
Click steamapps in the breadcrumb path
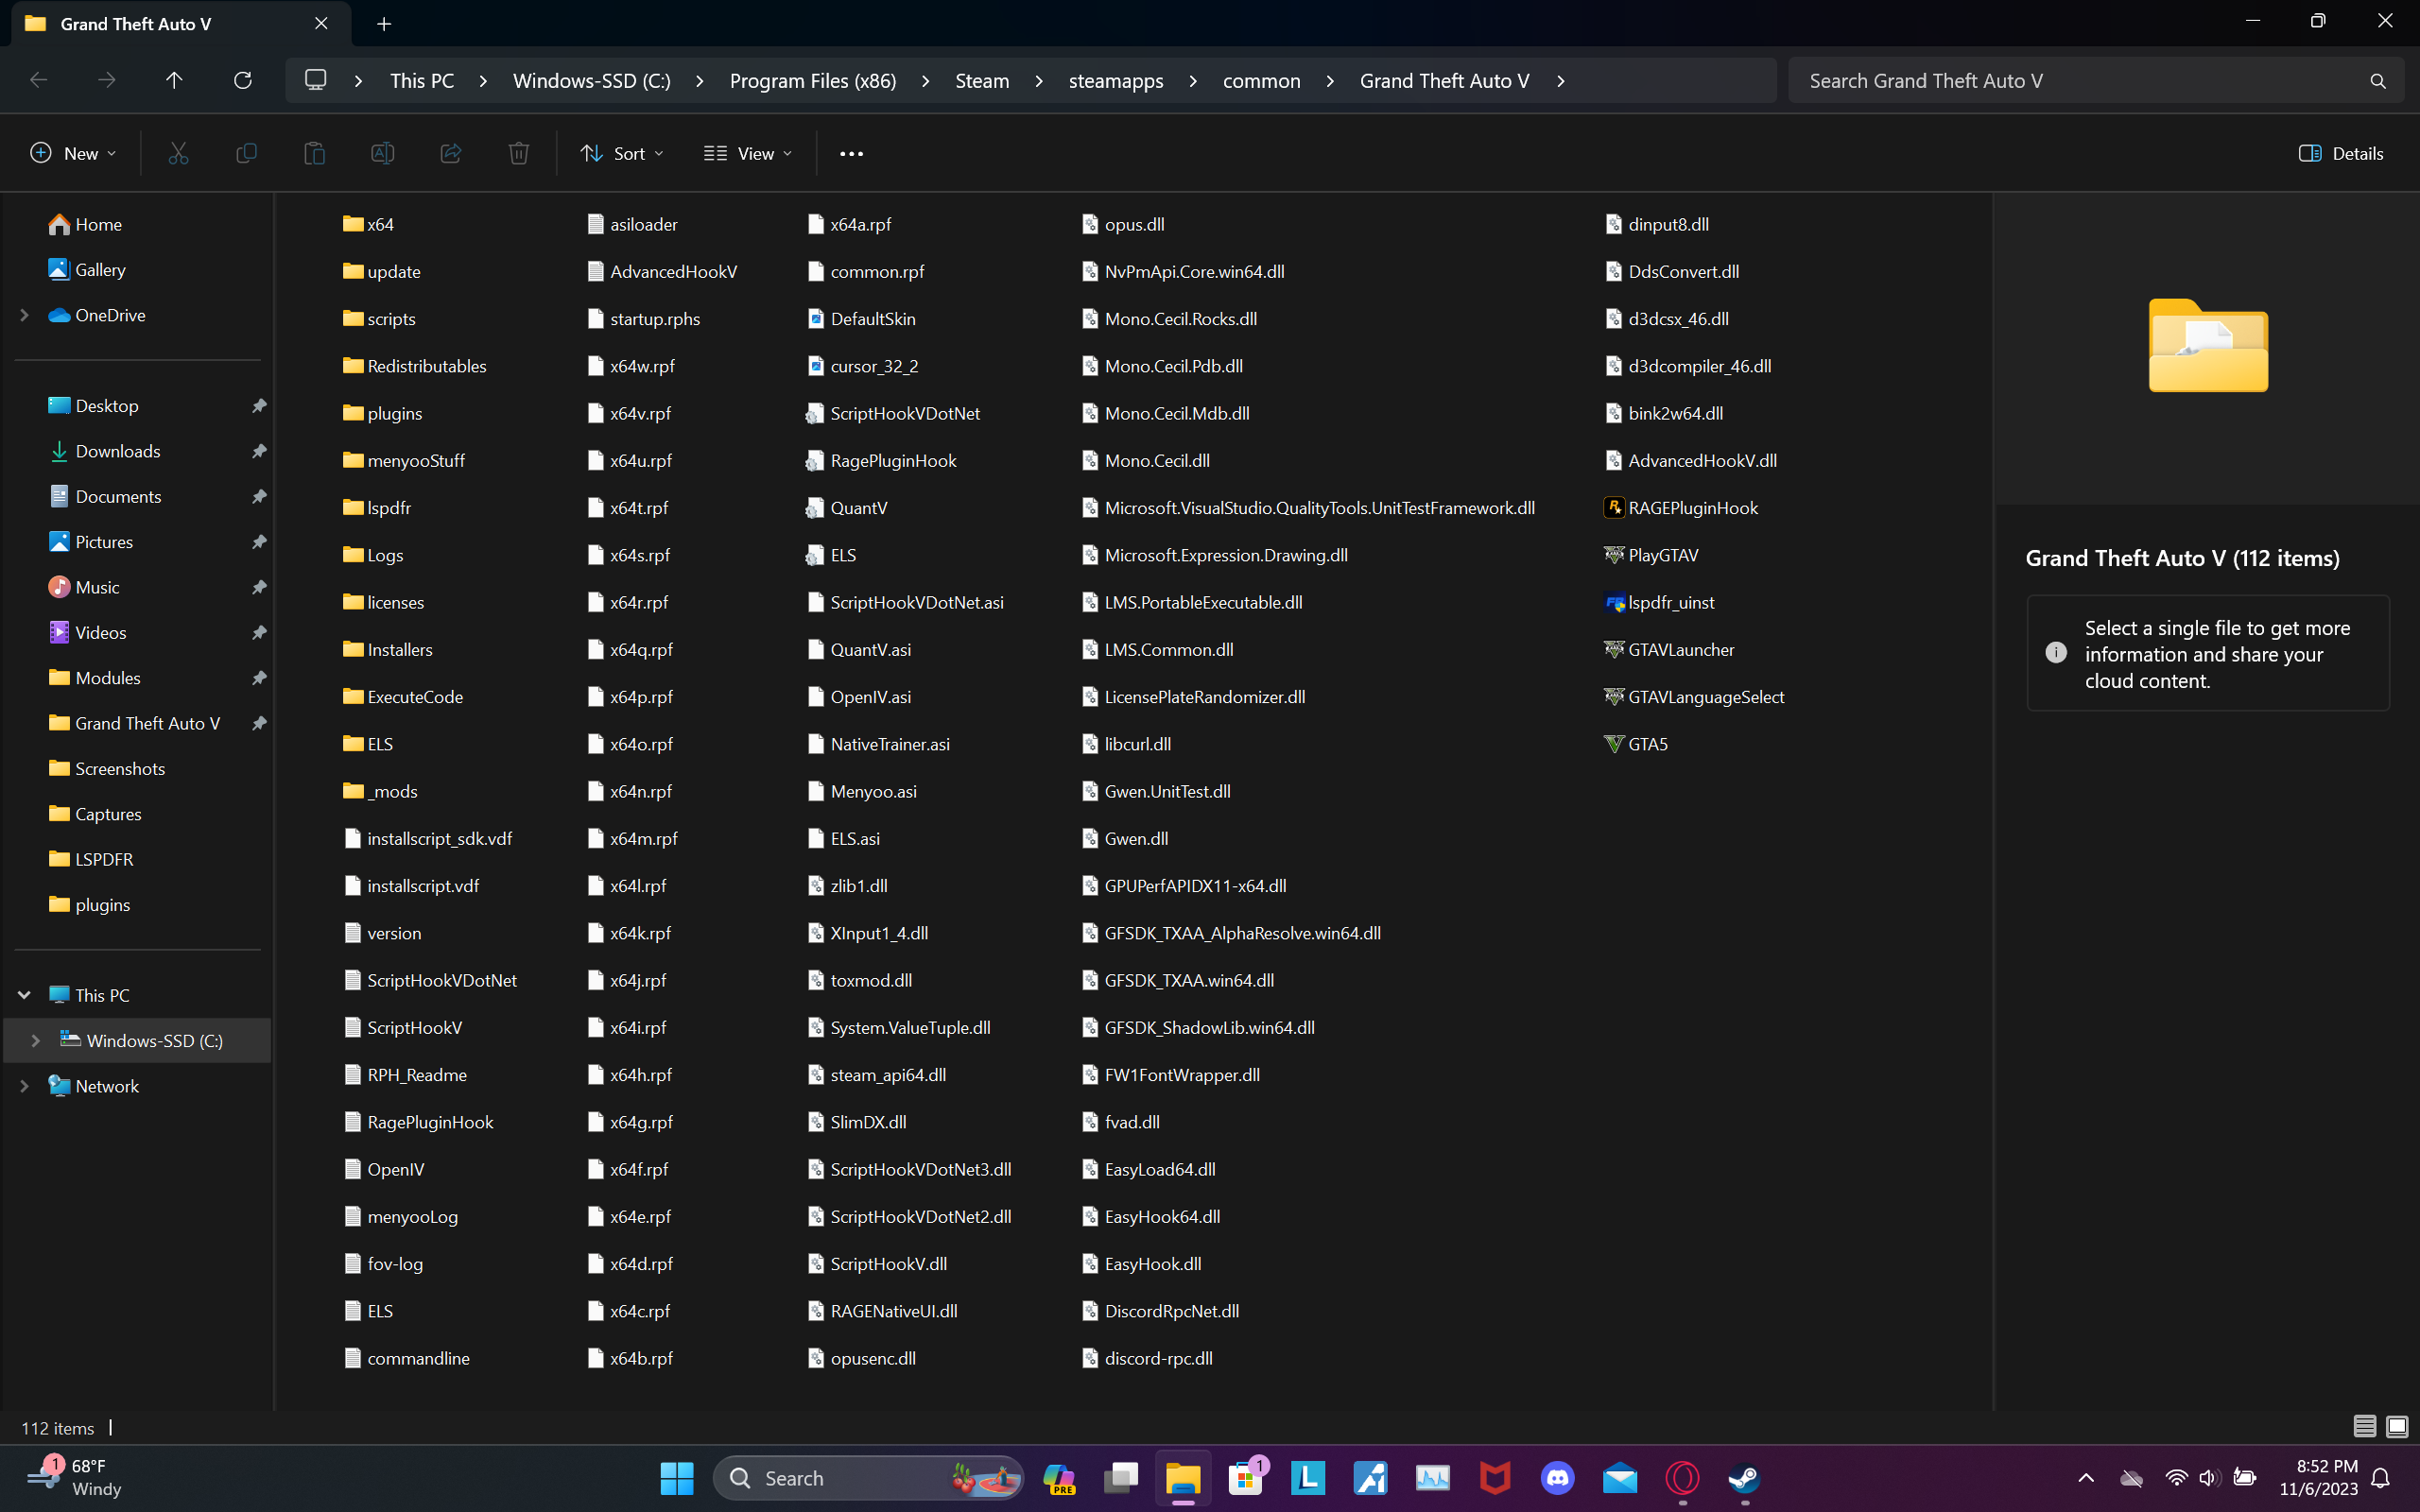pyautogui.click(x=1115, y=80)
